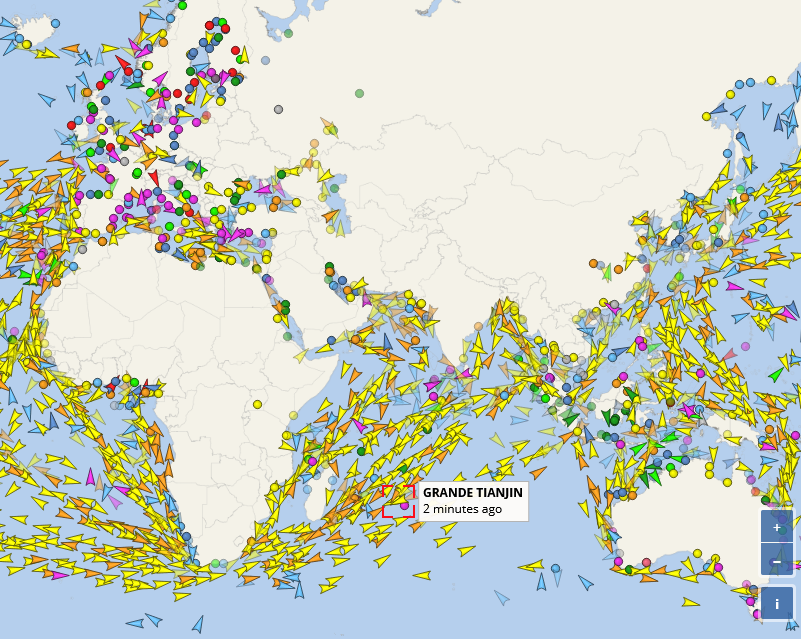Screen dimensions: 801x639
Task: Select the yellow circle marker in northeast Siberia
Action: coord(706,116)
